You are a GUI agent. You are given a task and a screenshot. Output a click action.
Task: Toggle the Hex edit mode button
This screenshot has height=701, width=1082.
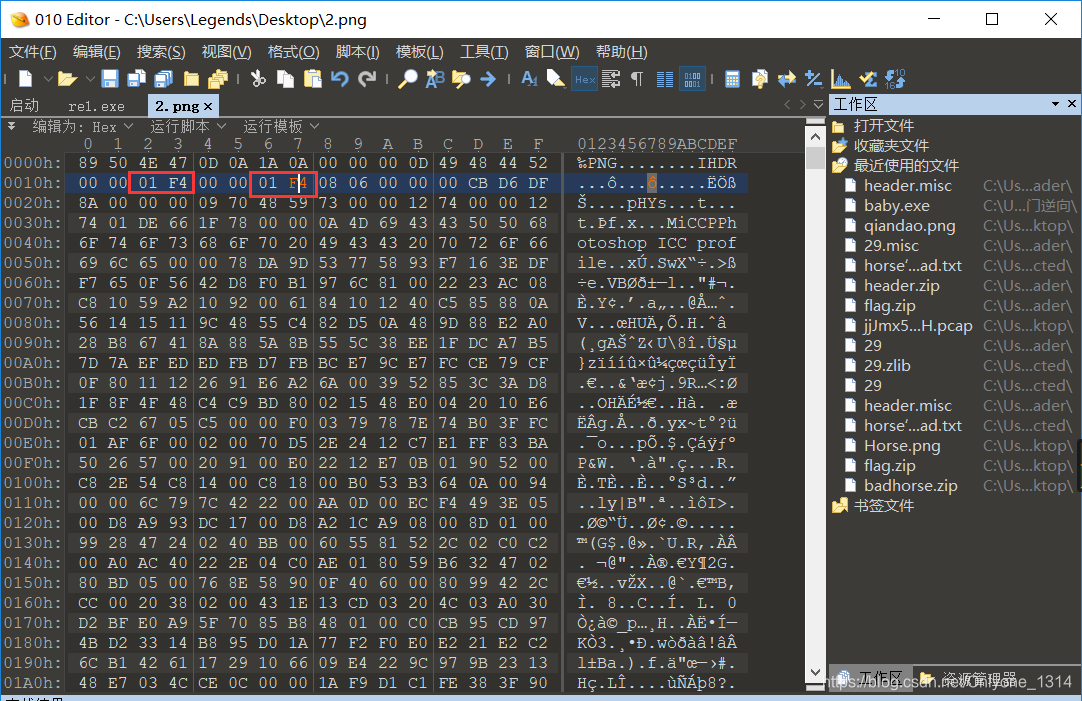click(585, 79)
